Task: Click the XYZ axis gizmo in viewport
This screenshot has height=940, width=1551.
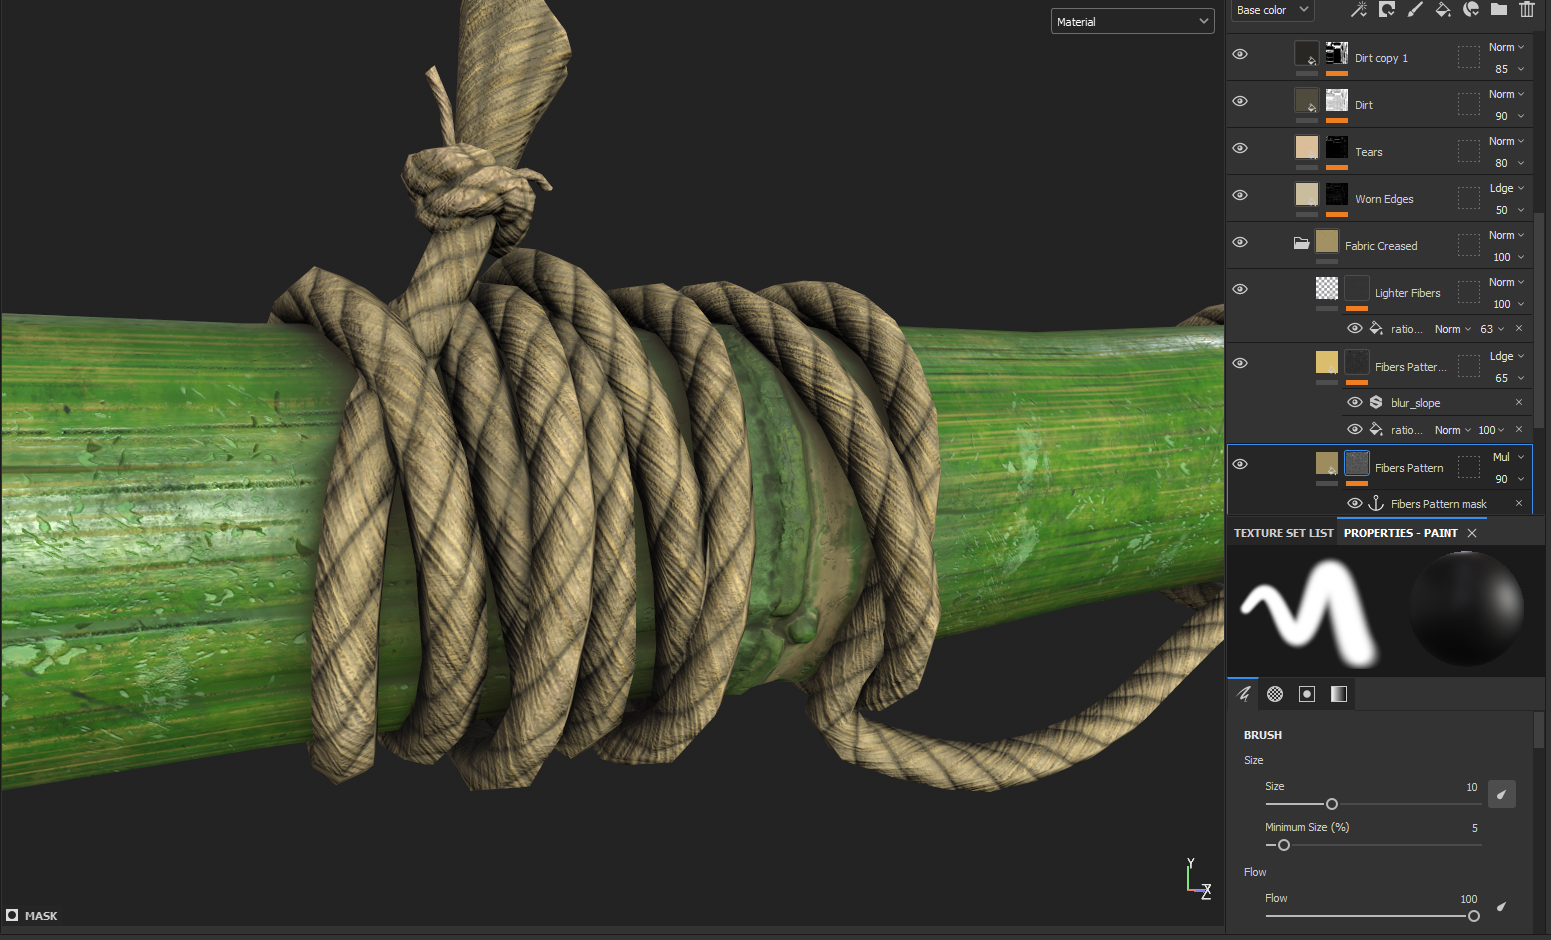Action: (x=1198, y=879)
